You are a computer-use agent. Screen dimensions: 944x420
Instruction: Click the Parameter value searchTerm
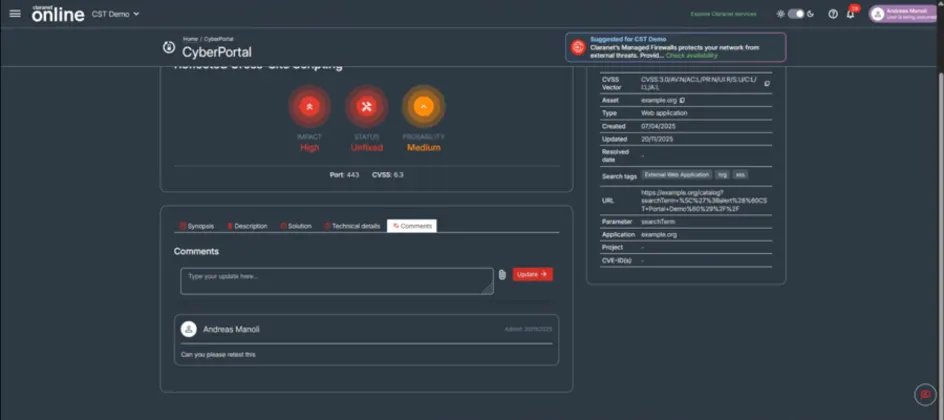(658, 222)
